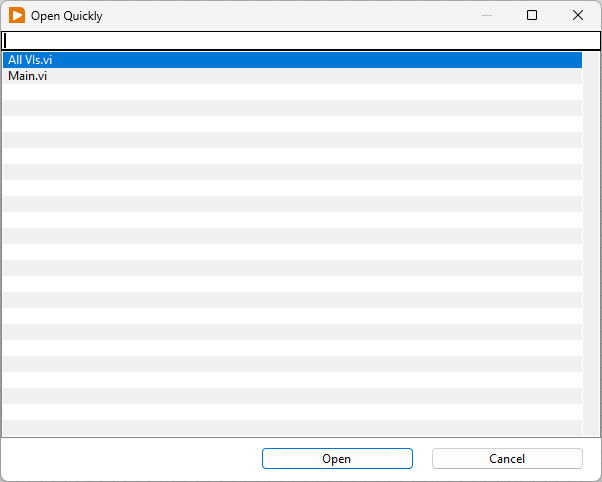
Task: Click the highlighted blue row's empty right side
Action: (400, 60)
